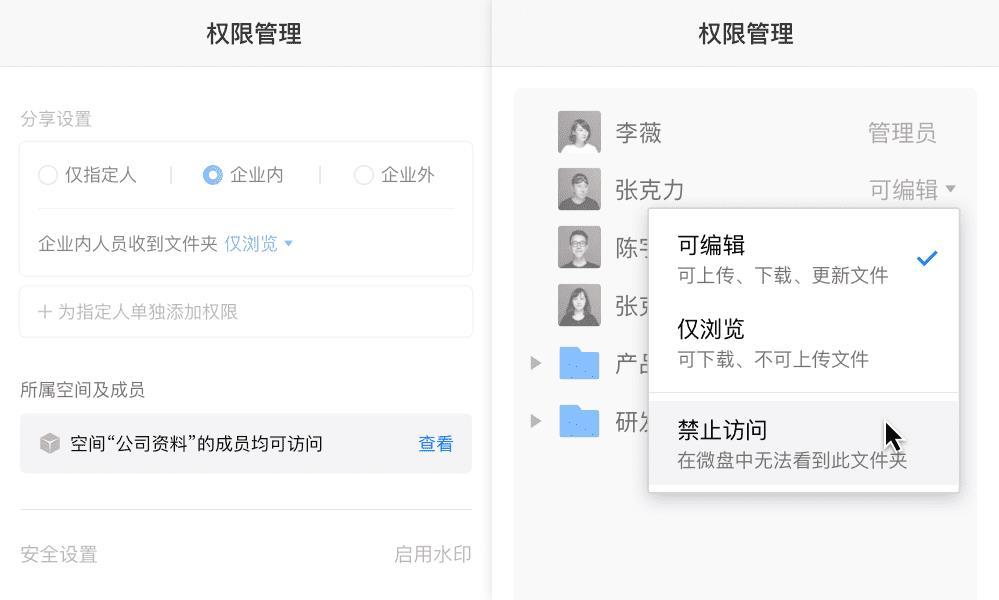
Task: Choose 禁止访问 in the permission menu
Action: tap(803, 444)
